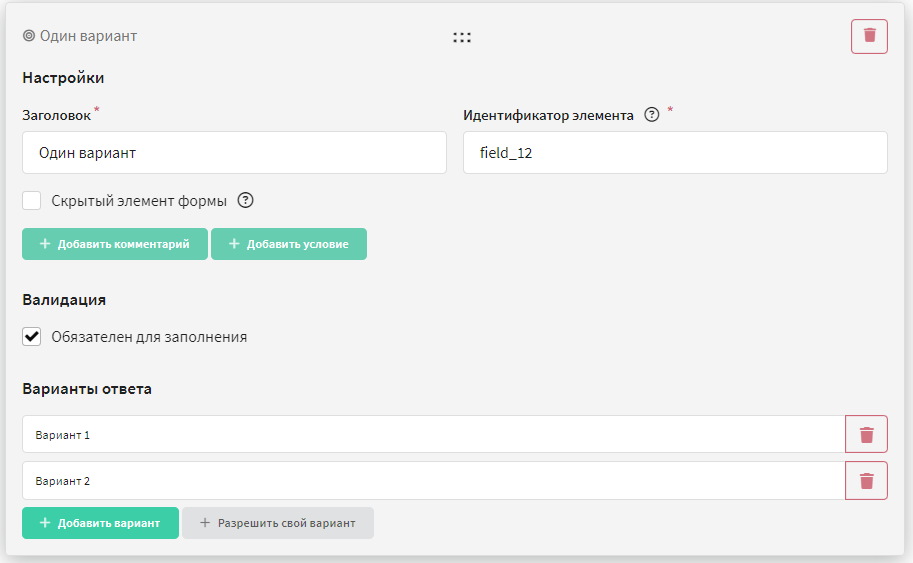This screenshot has height=563, width=913.
Task: Focus the Идентификатор элемента field
Action: [x=675, y=153]
